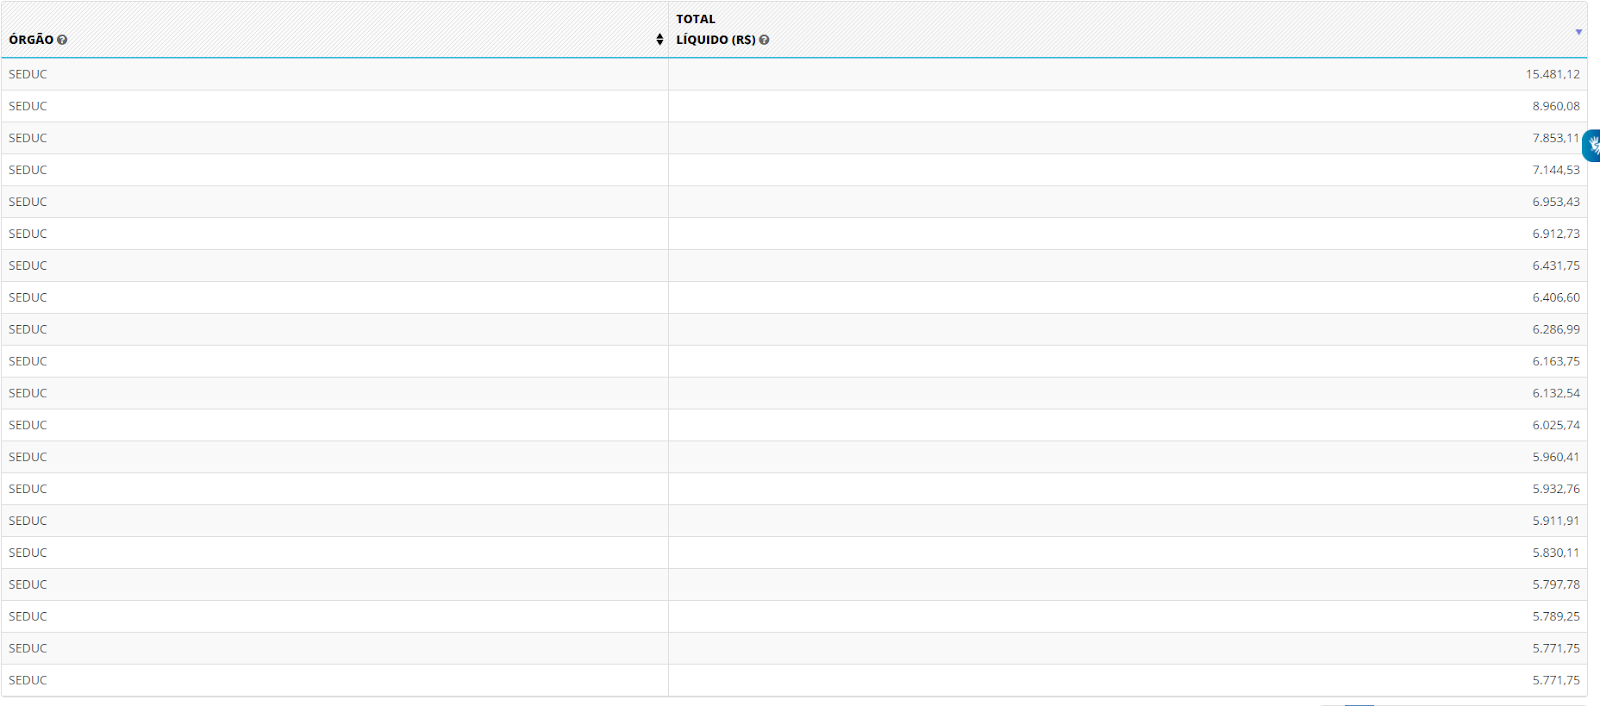Image resolution: width=1600 pixels, height=706 pixels.
Task: Select the value 6.163,75
Action: (1556, 362)
